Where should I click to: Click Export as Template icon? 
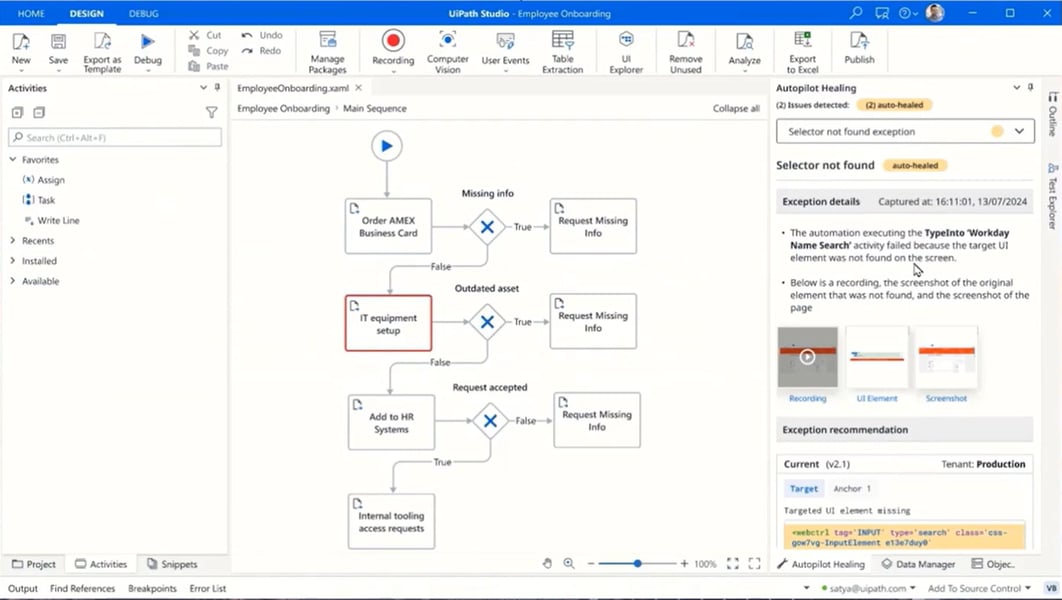pos(102,41)
